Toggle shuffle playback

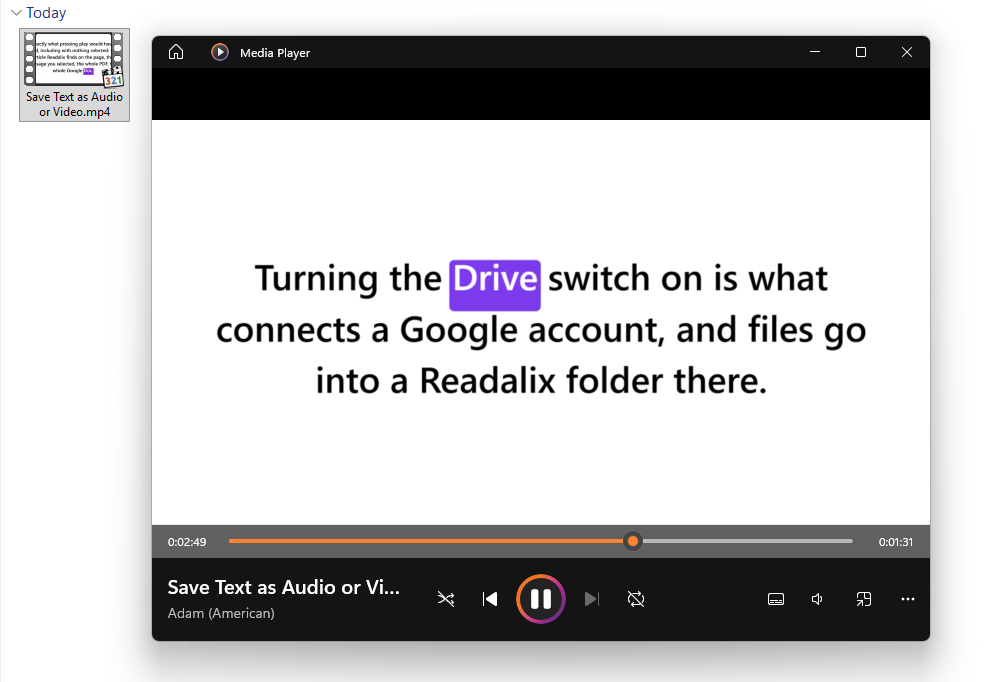(446, 599)
